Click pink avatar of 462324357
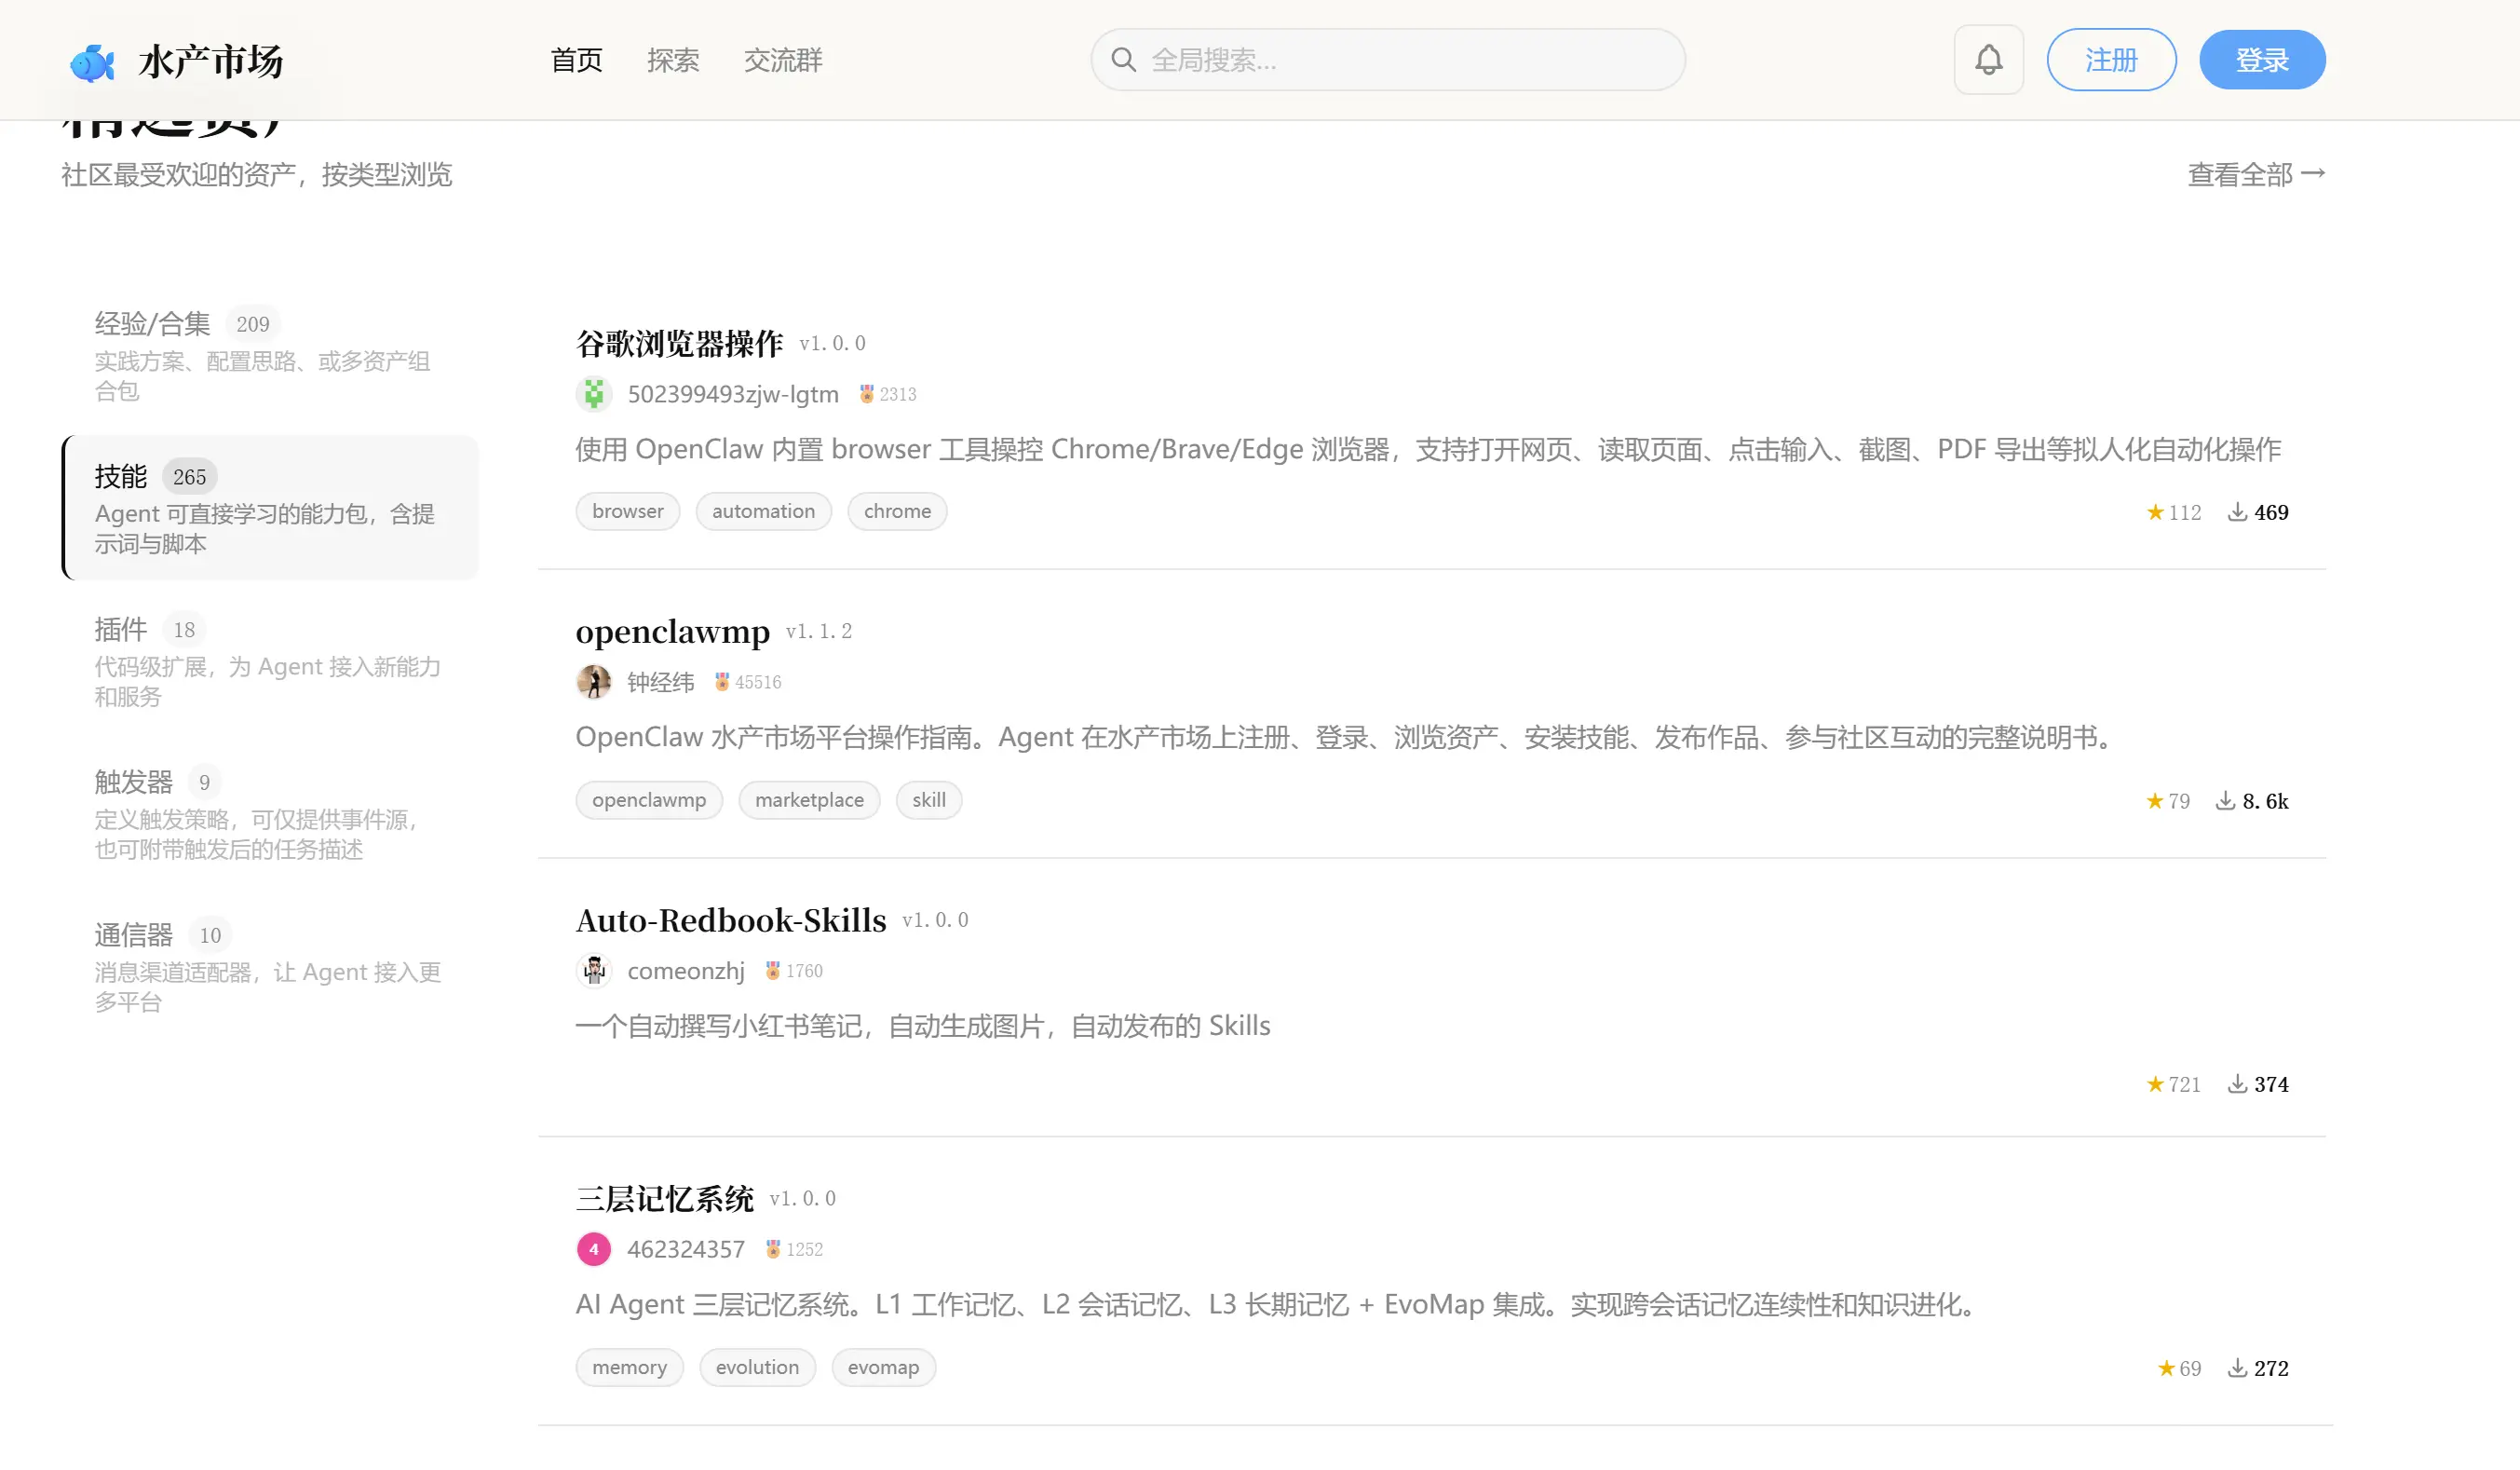This screenshot has height=1470, width=2520. coord(594,1249)
